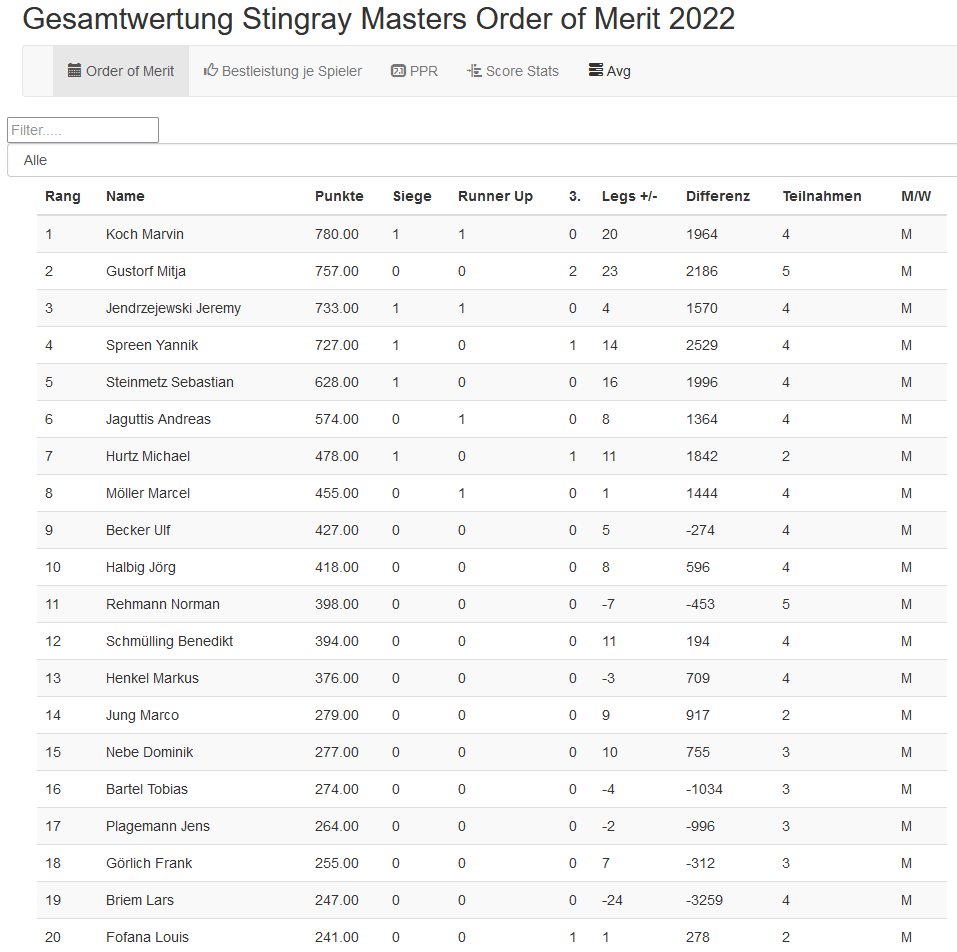Click the Spreen Yannik name cell
This screenshot has height=952, width=957.
[152, 345]
